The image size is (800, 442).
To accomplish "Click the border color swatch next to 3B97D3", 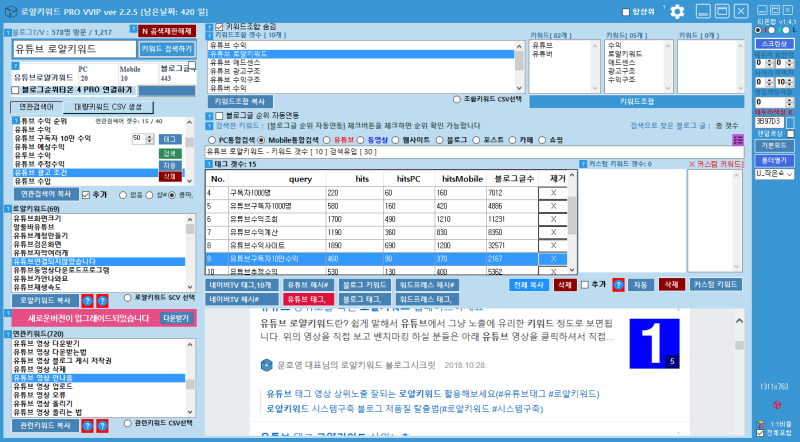I will pyautogui.click(x=790, y=122).
